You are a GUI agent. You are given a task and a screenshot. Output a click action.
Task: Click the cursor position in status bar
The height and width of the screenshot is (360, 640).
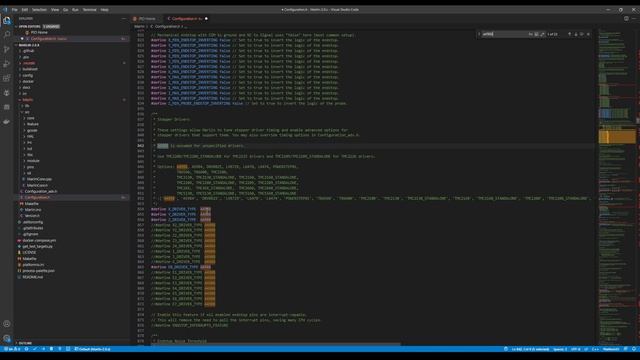(x=530, y=349)
